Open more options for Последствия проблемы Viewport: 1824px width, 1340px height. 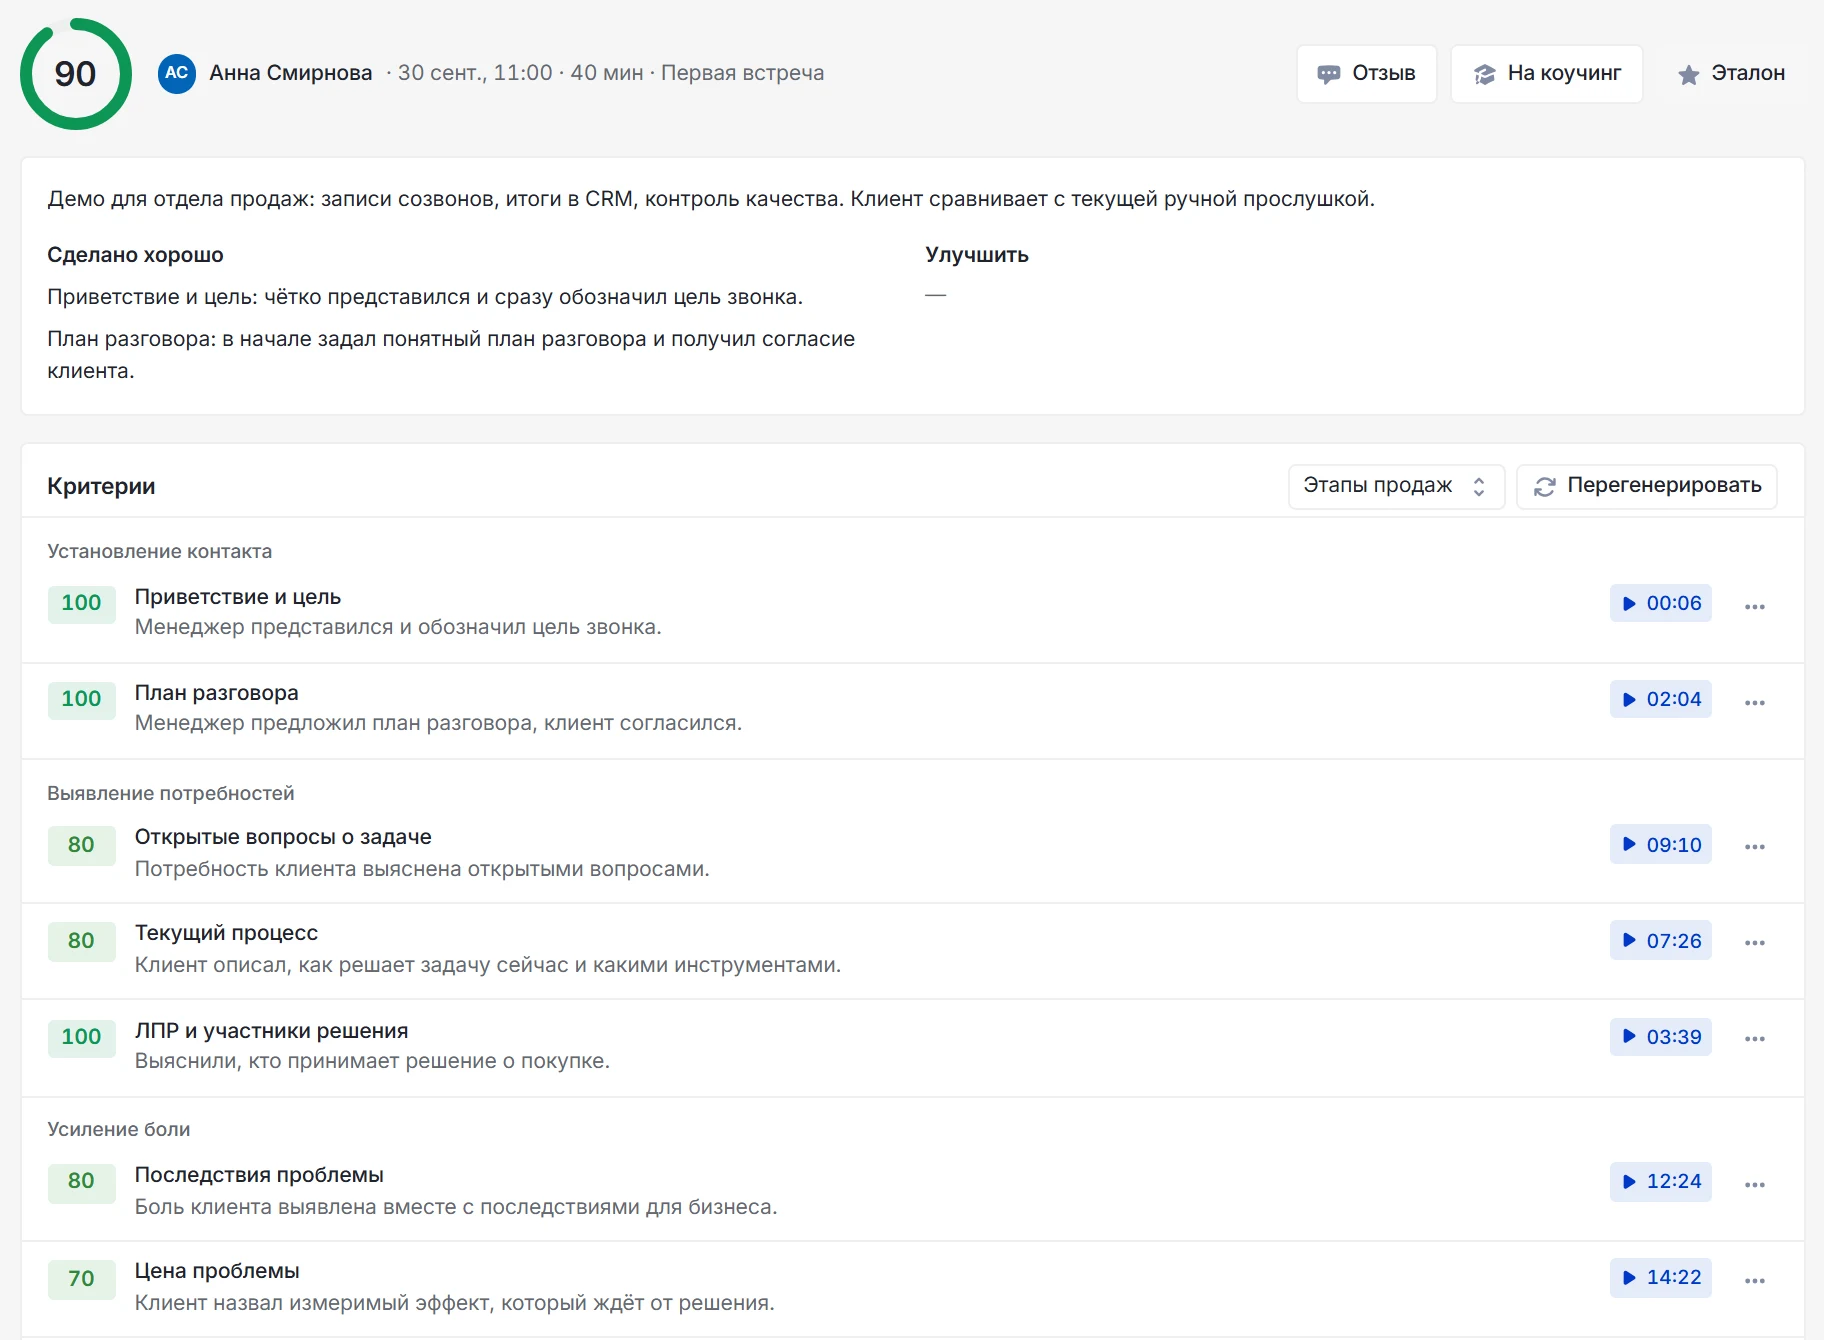(1754, 1184)
